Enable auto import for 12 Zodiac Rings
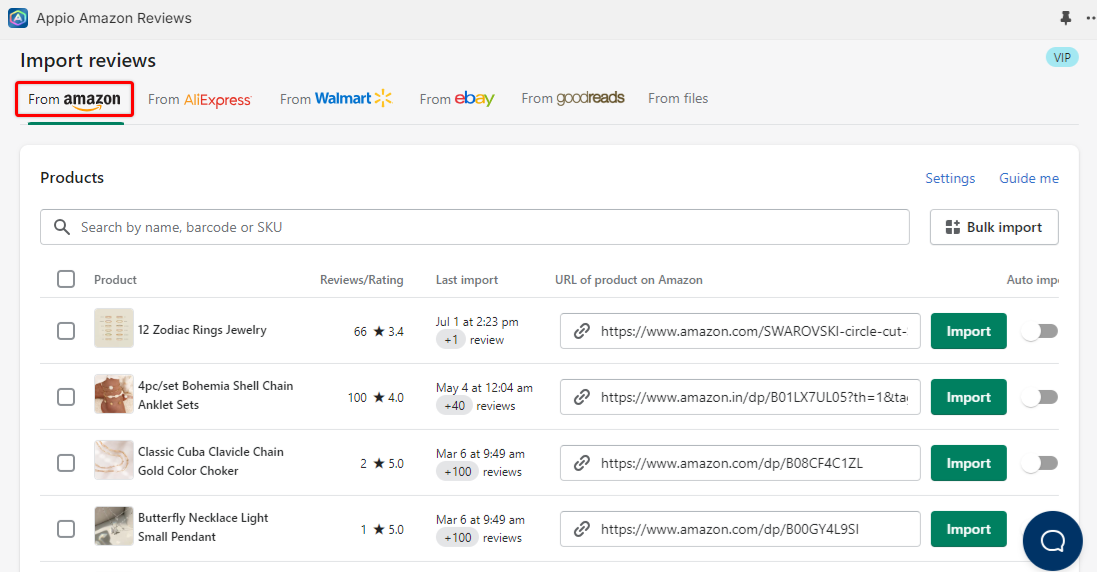Image resolution: width=1097 pixels, height=572 pixels. coord(1040,331)
